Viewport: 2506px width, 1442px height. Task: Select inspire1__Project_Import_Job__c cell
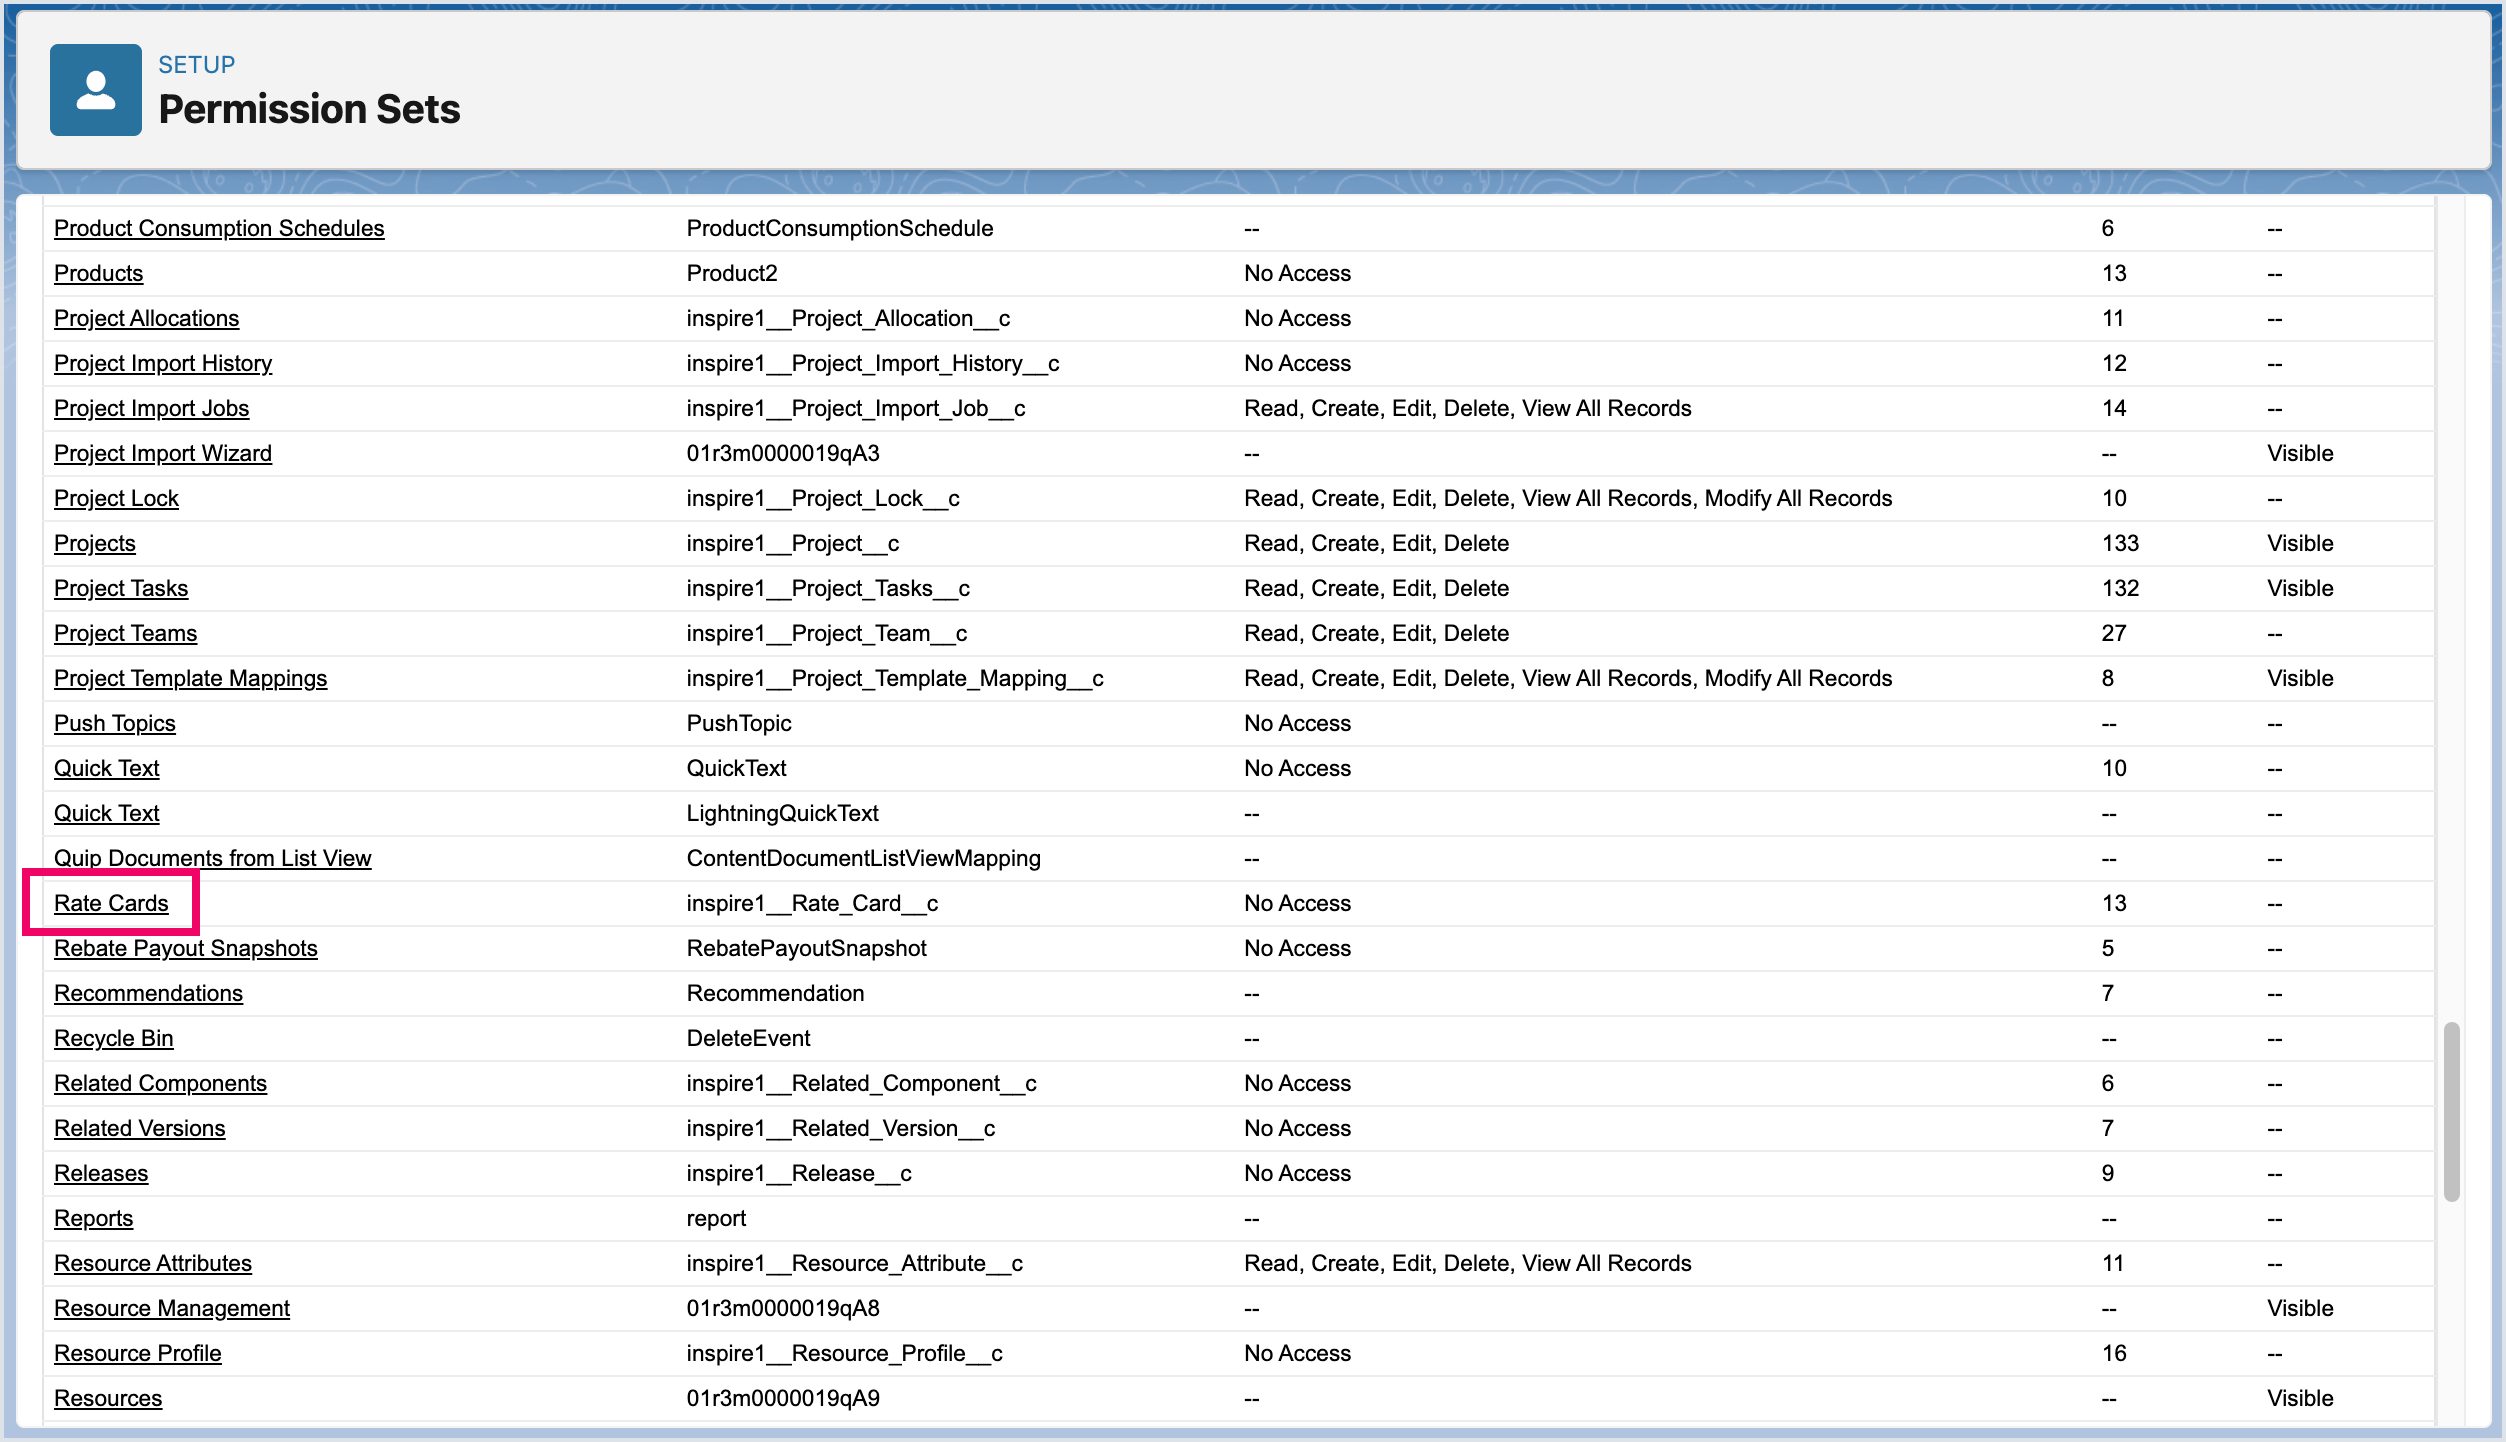[x=856, y=408]
